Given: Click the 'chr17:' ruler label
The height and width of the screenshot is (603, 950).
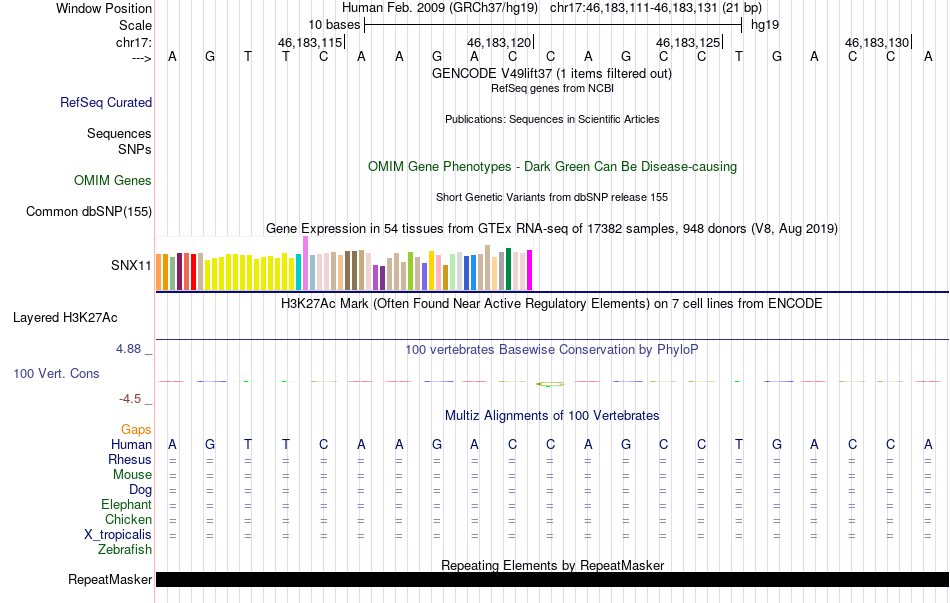Looking at the screenshot, I should click(x=134, y=42).
